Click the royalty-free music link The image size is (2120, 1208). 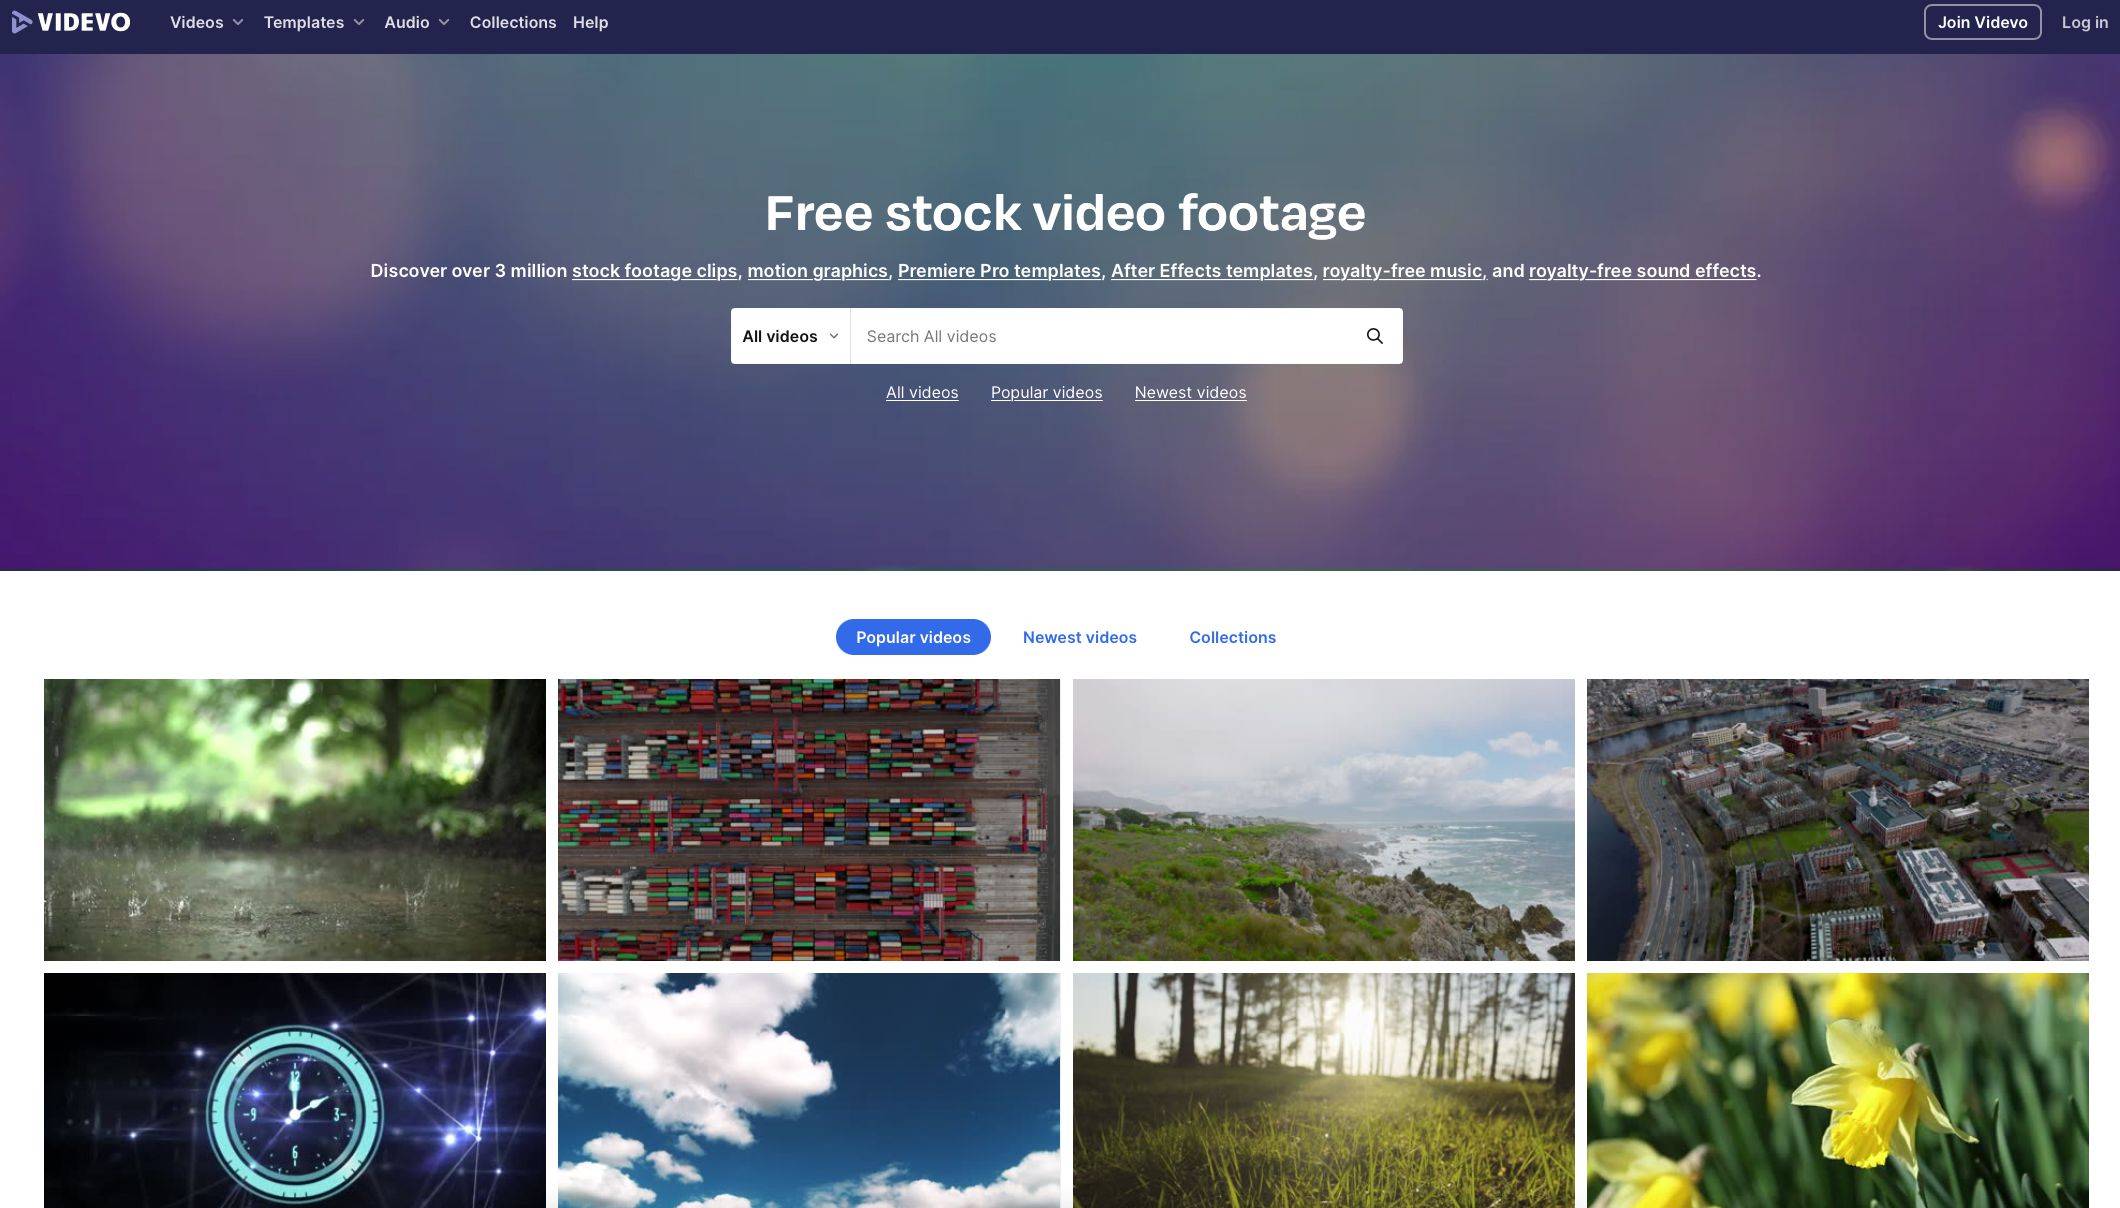point(1401,271)
